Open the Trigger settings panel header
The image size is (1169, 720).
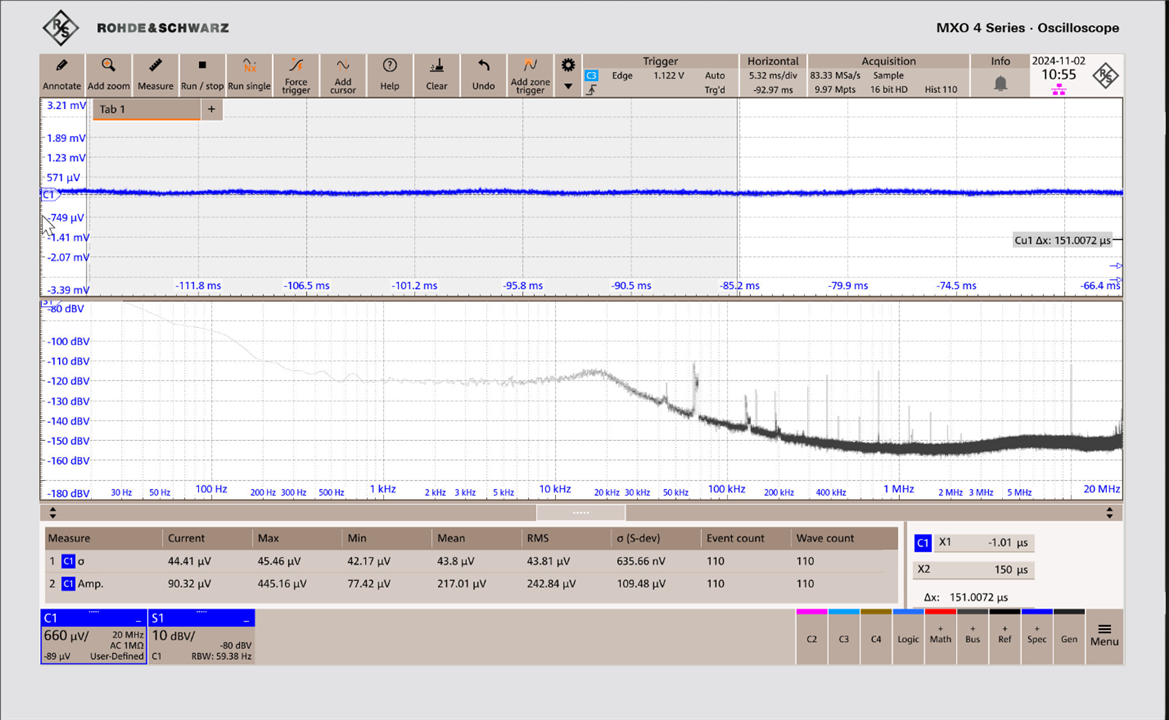(x=660, y=61)
